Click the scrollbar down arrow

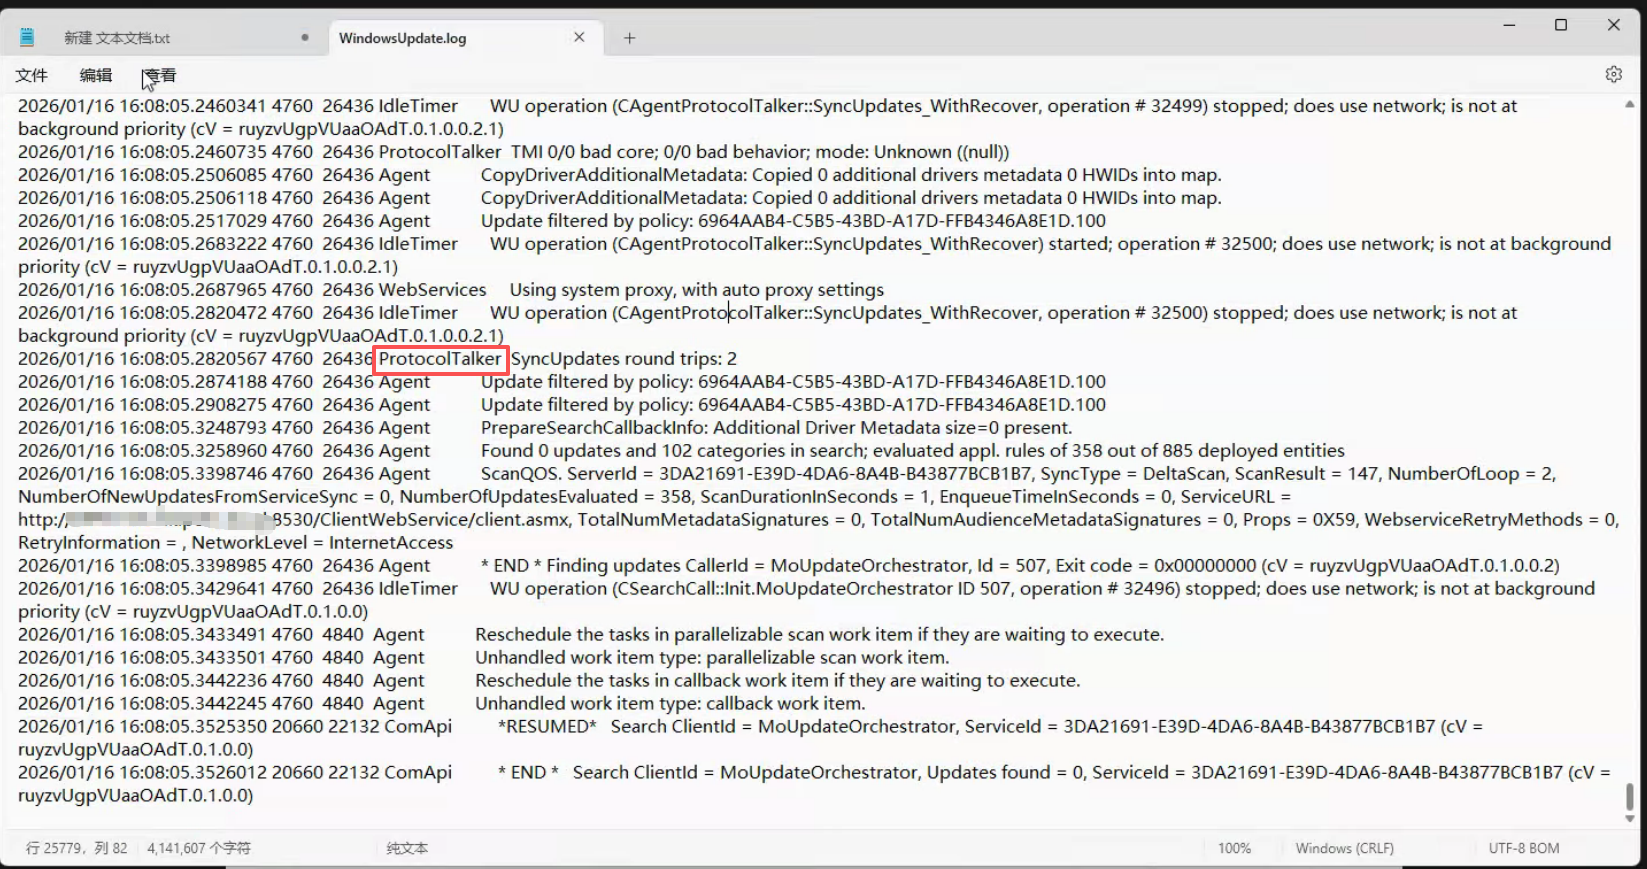pos(1630,819)
